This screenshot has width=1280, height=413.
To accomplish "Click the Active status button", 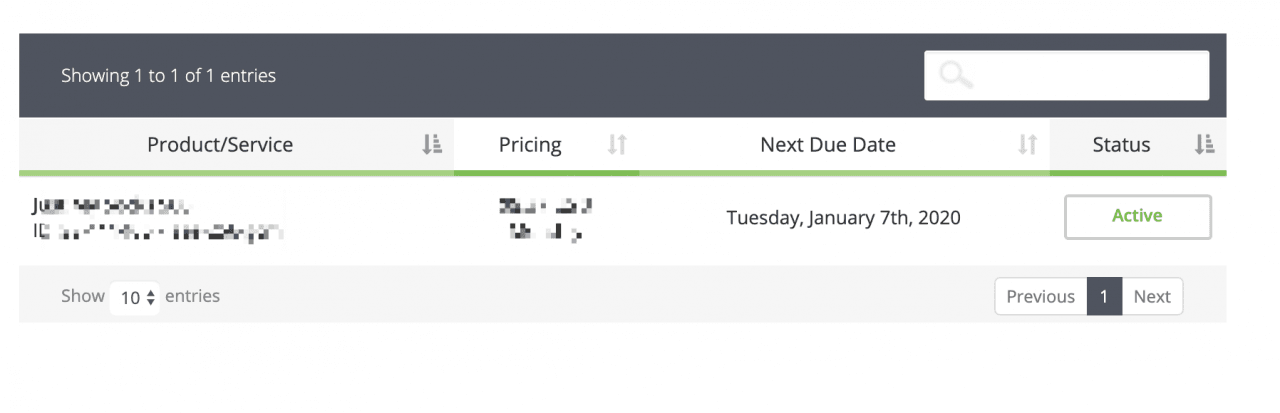I will point(1137,216).
